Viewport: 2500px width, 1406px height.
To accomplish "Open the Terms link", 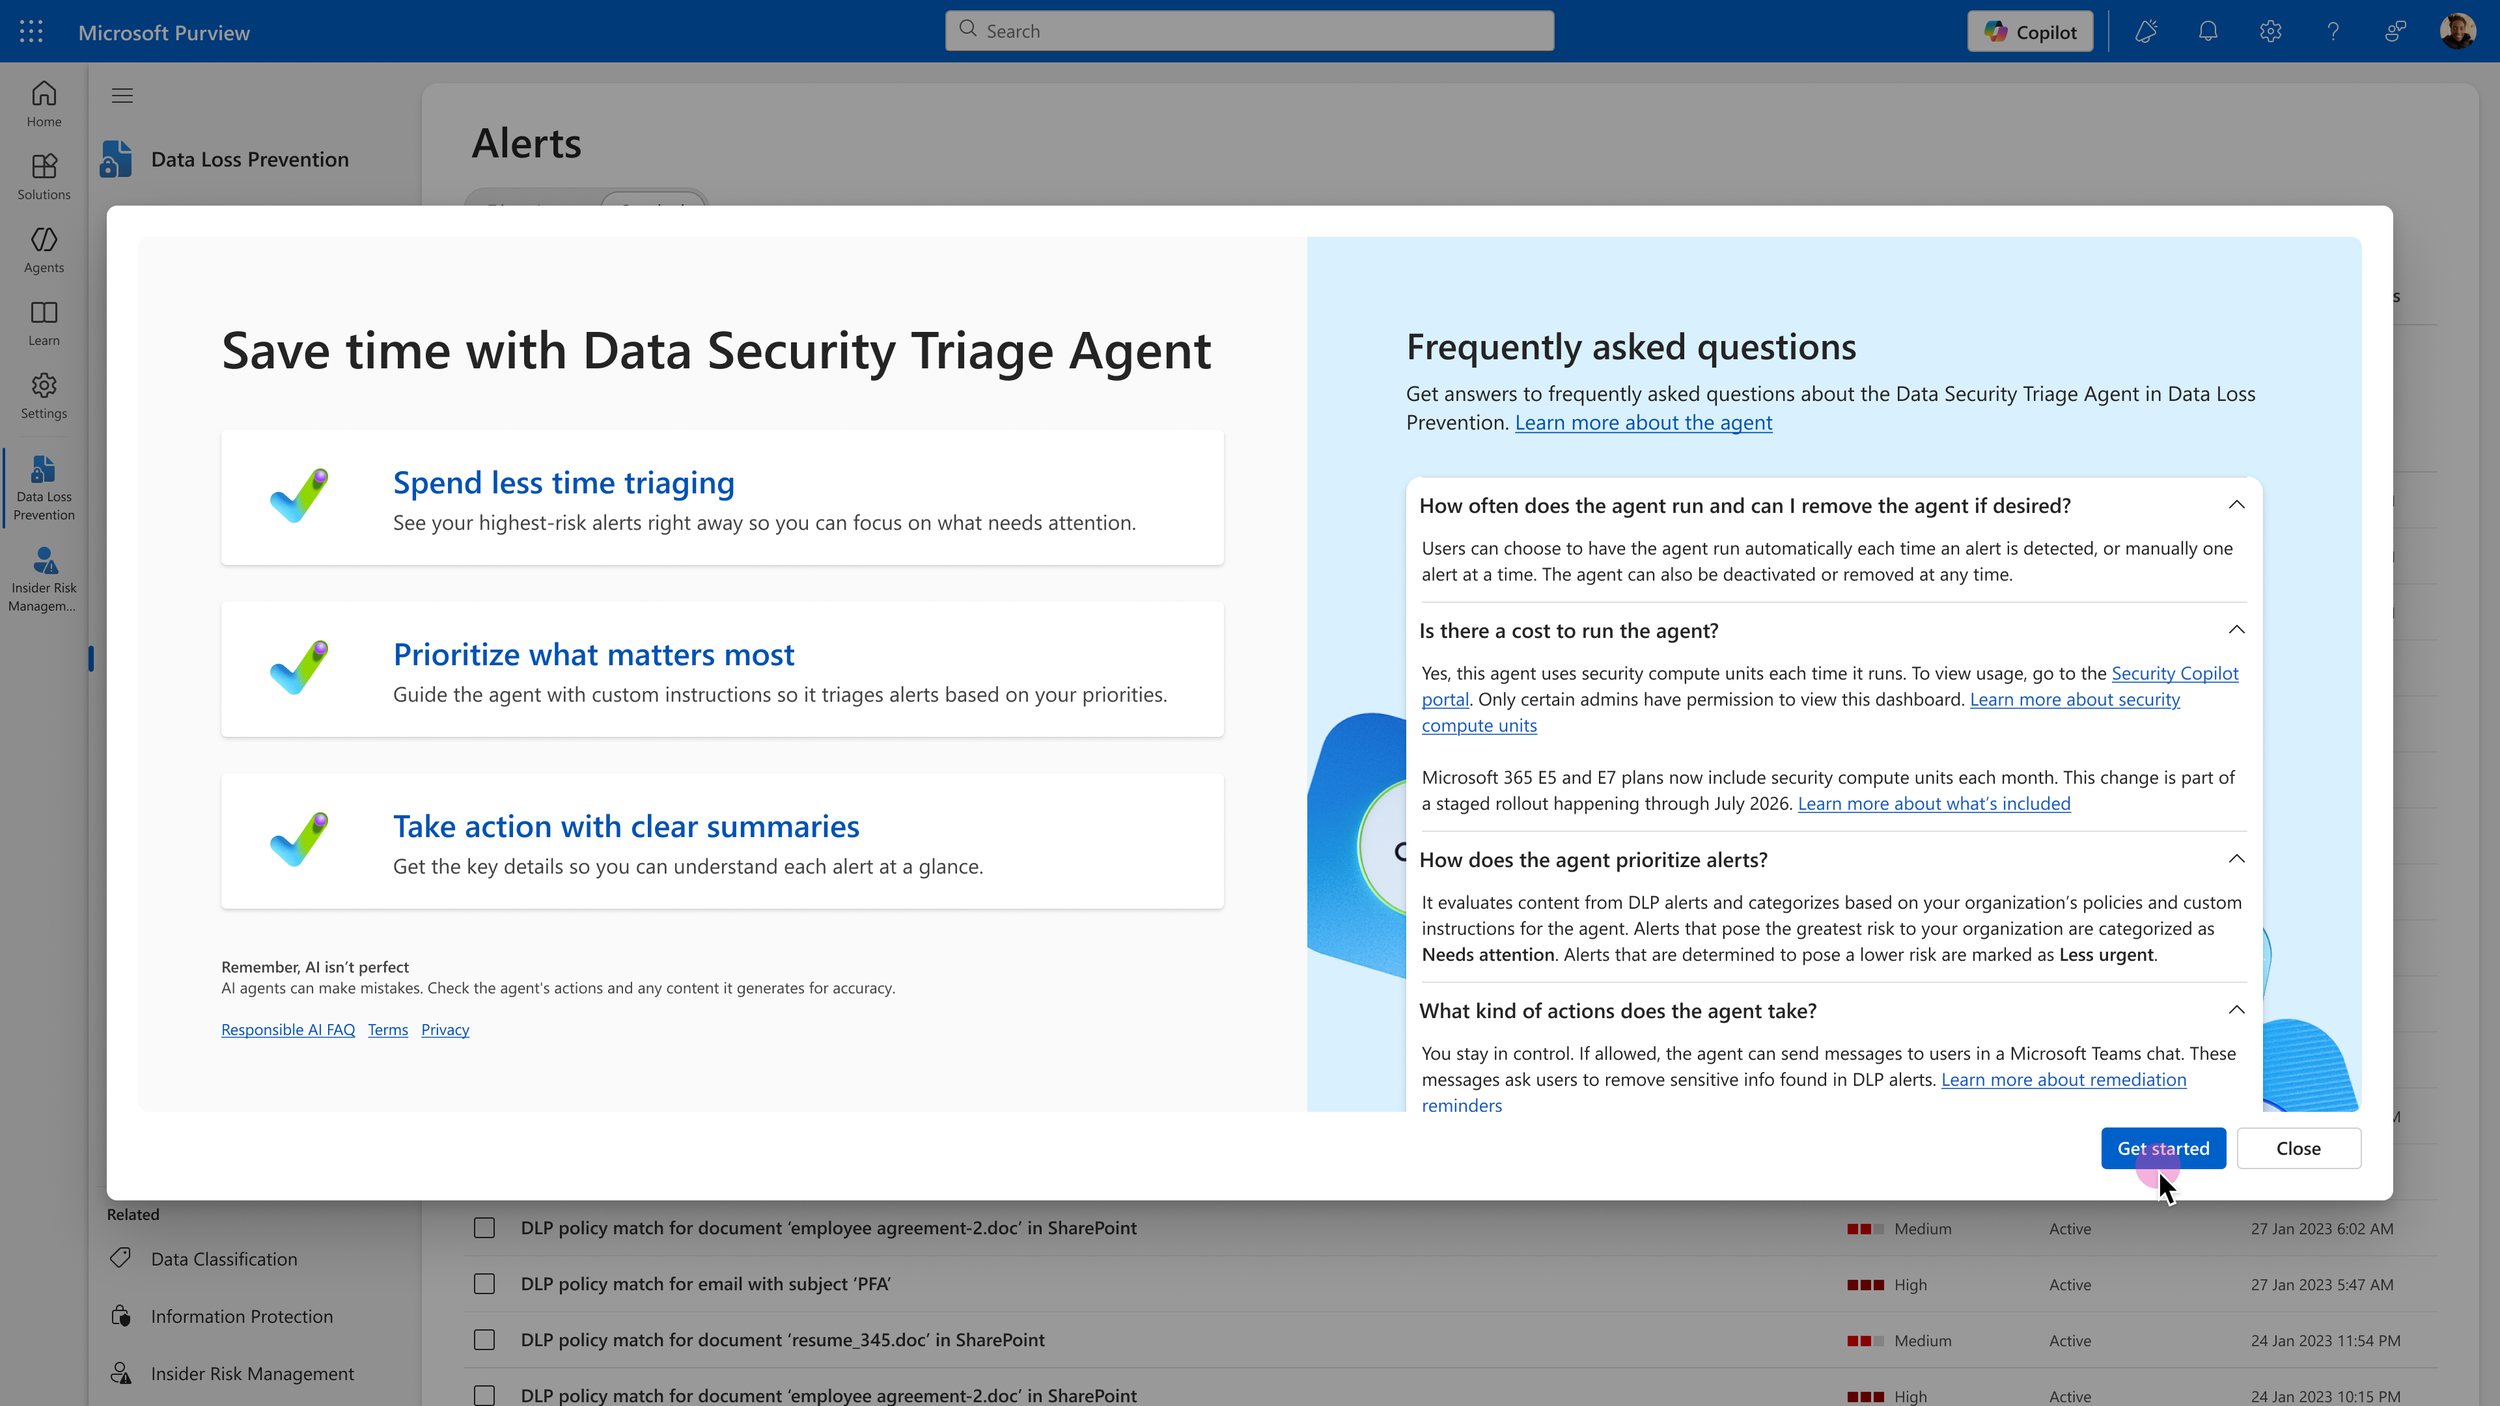I will [x=388, y=1030].
